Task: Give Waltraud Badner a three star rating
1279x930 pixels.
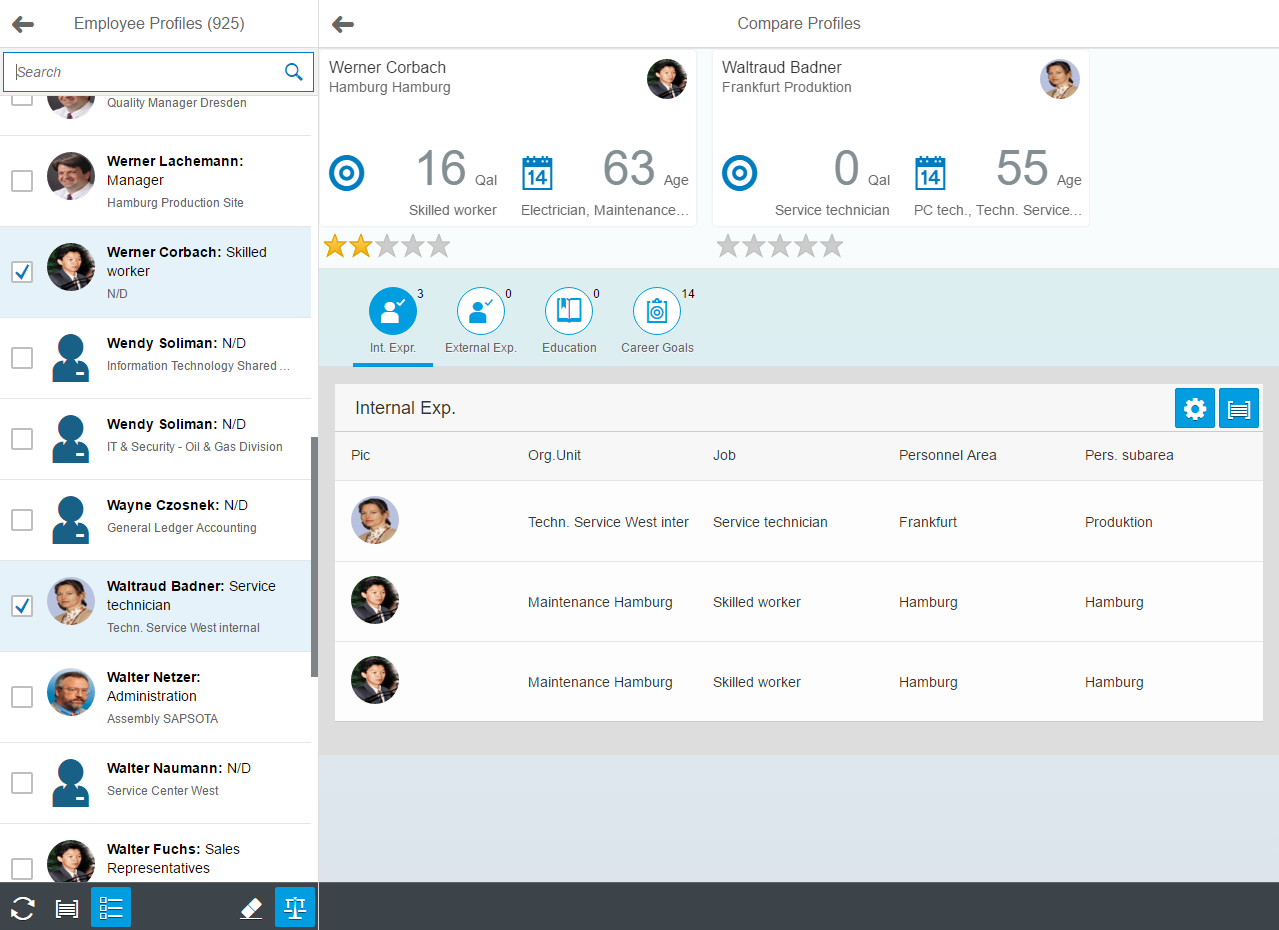Action: tap(780, 245)
